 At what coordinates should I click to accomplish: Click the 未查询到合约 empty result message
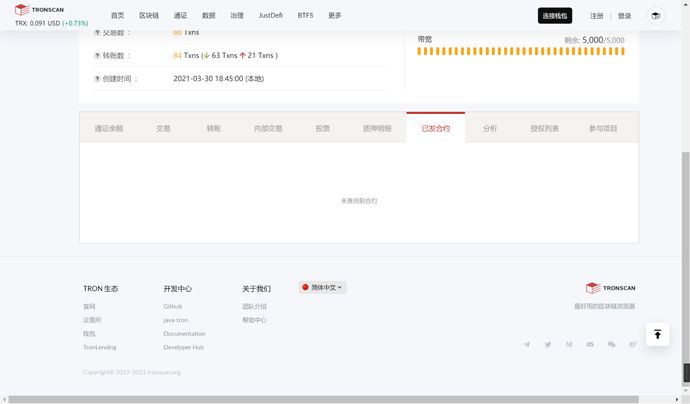[359, 201]
